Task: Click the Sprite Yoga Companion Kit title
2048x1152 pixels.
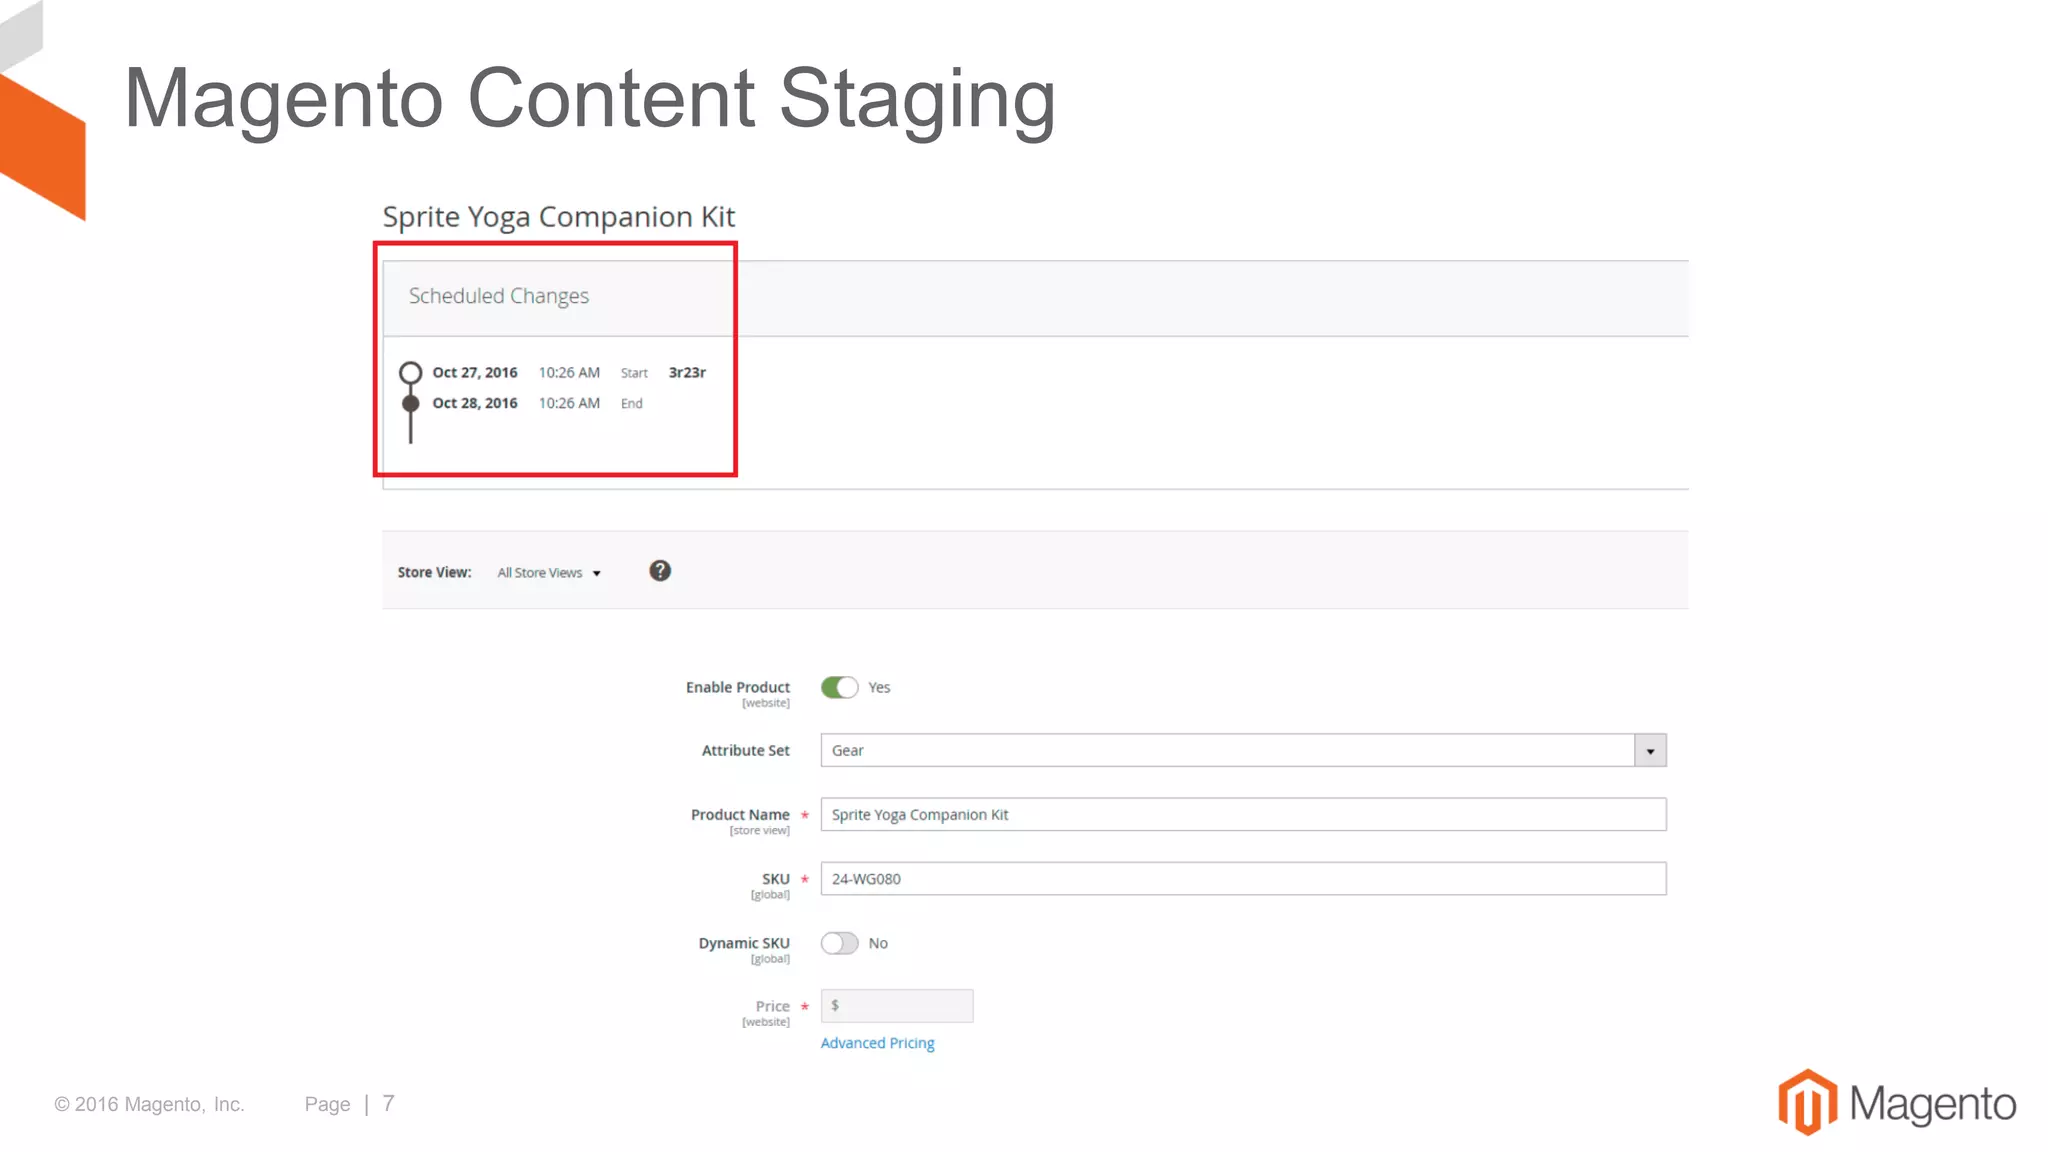Action: [x=559, y=217]
